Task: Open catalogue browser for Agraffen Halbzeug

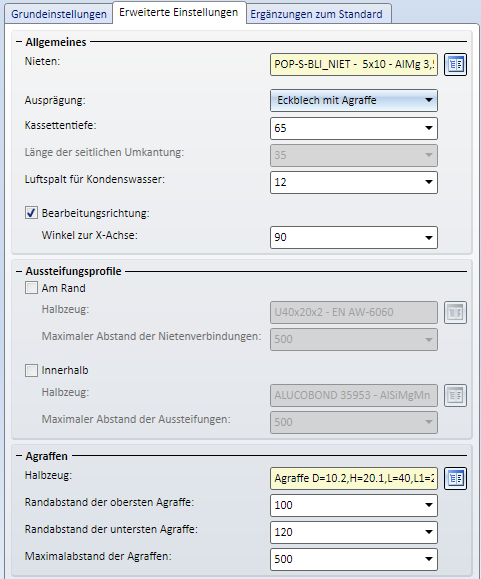Action: coord(455,479)
